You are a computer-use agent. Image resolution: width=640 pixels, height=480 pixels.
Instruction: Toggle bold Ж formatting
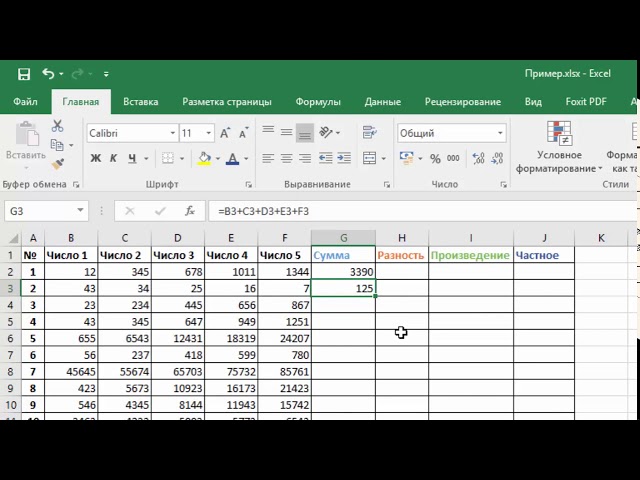click(x=96, y=159)
